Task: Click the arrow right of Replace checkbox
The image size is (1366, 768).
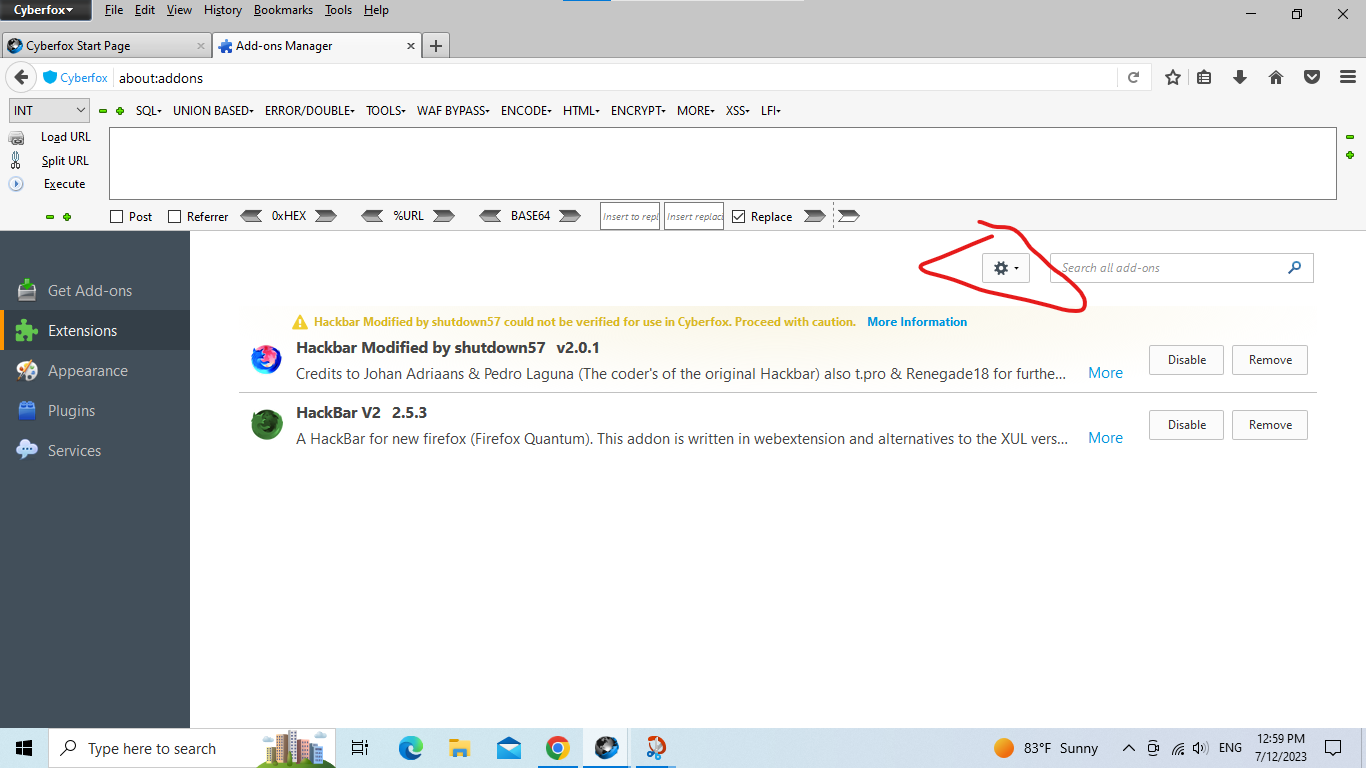Action: click(x=815, y=216)
